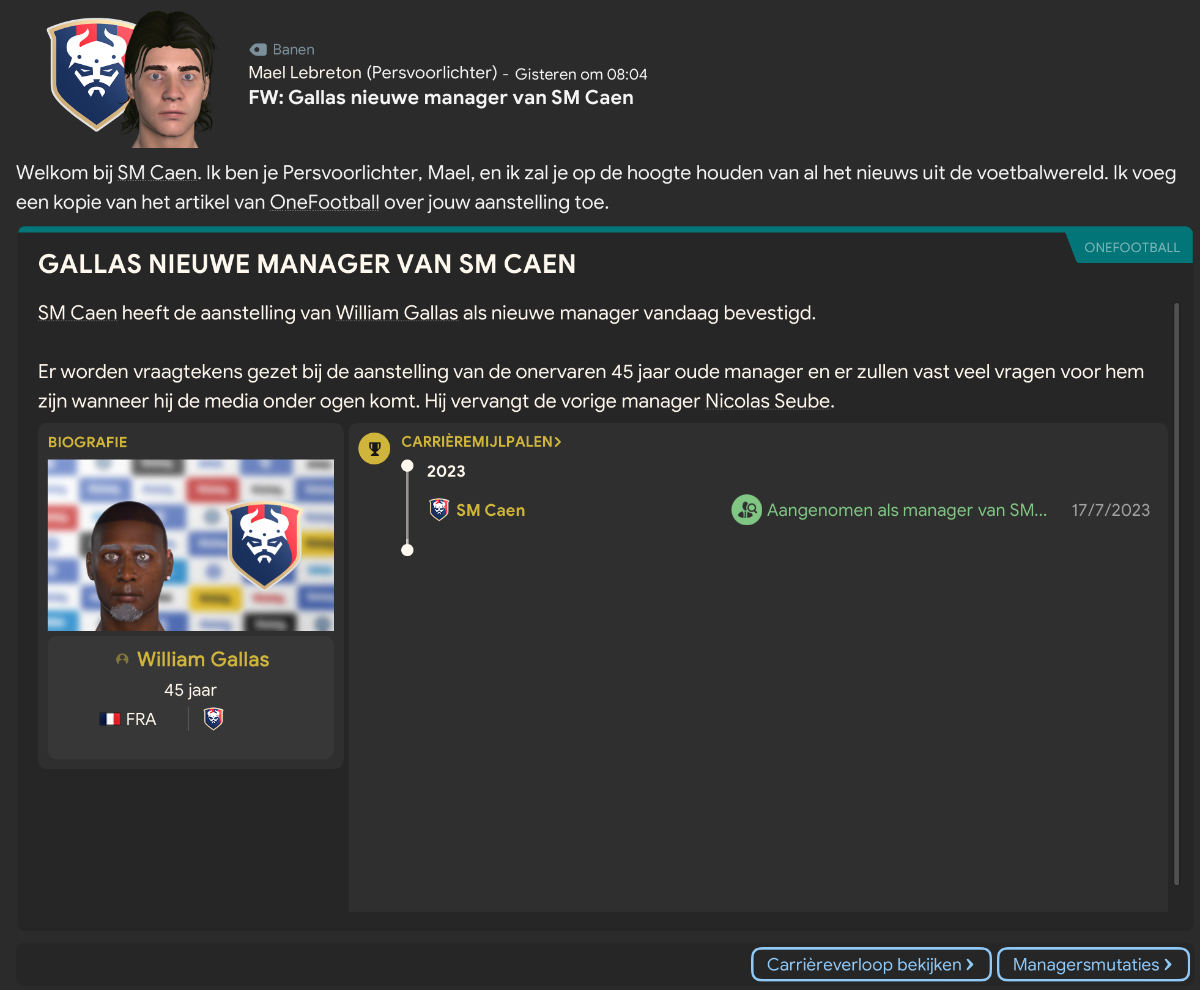Click the trophy icon beside Carrièremijlpalen
The height and width of the screenshot is (990, 1200).
pos(375,448)
